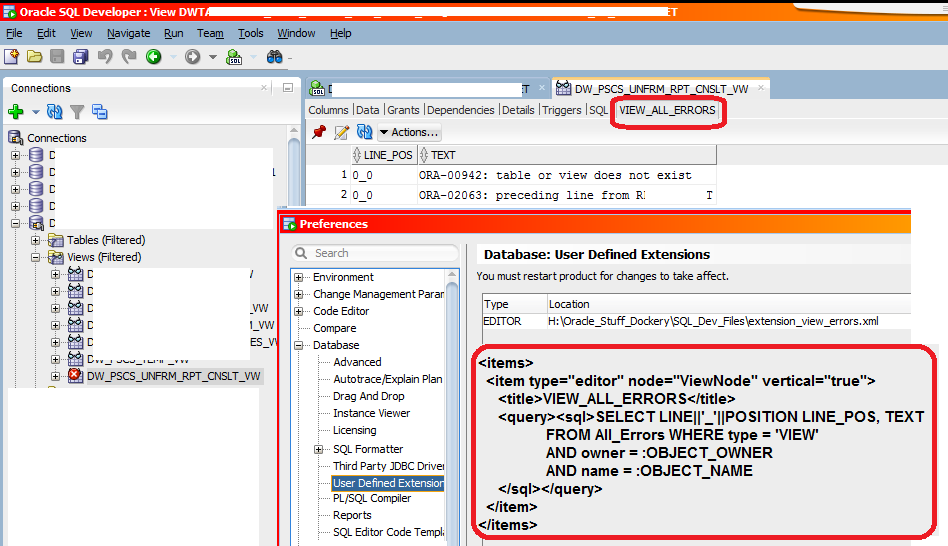Select Compare in Preferences tree
The height and width of the screenshot is (546, 948).
pyautogui.click(x=334, y=328)
